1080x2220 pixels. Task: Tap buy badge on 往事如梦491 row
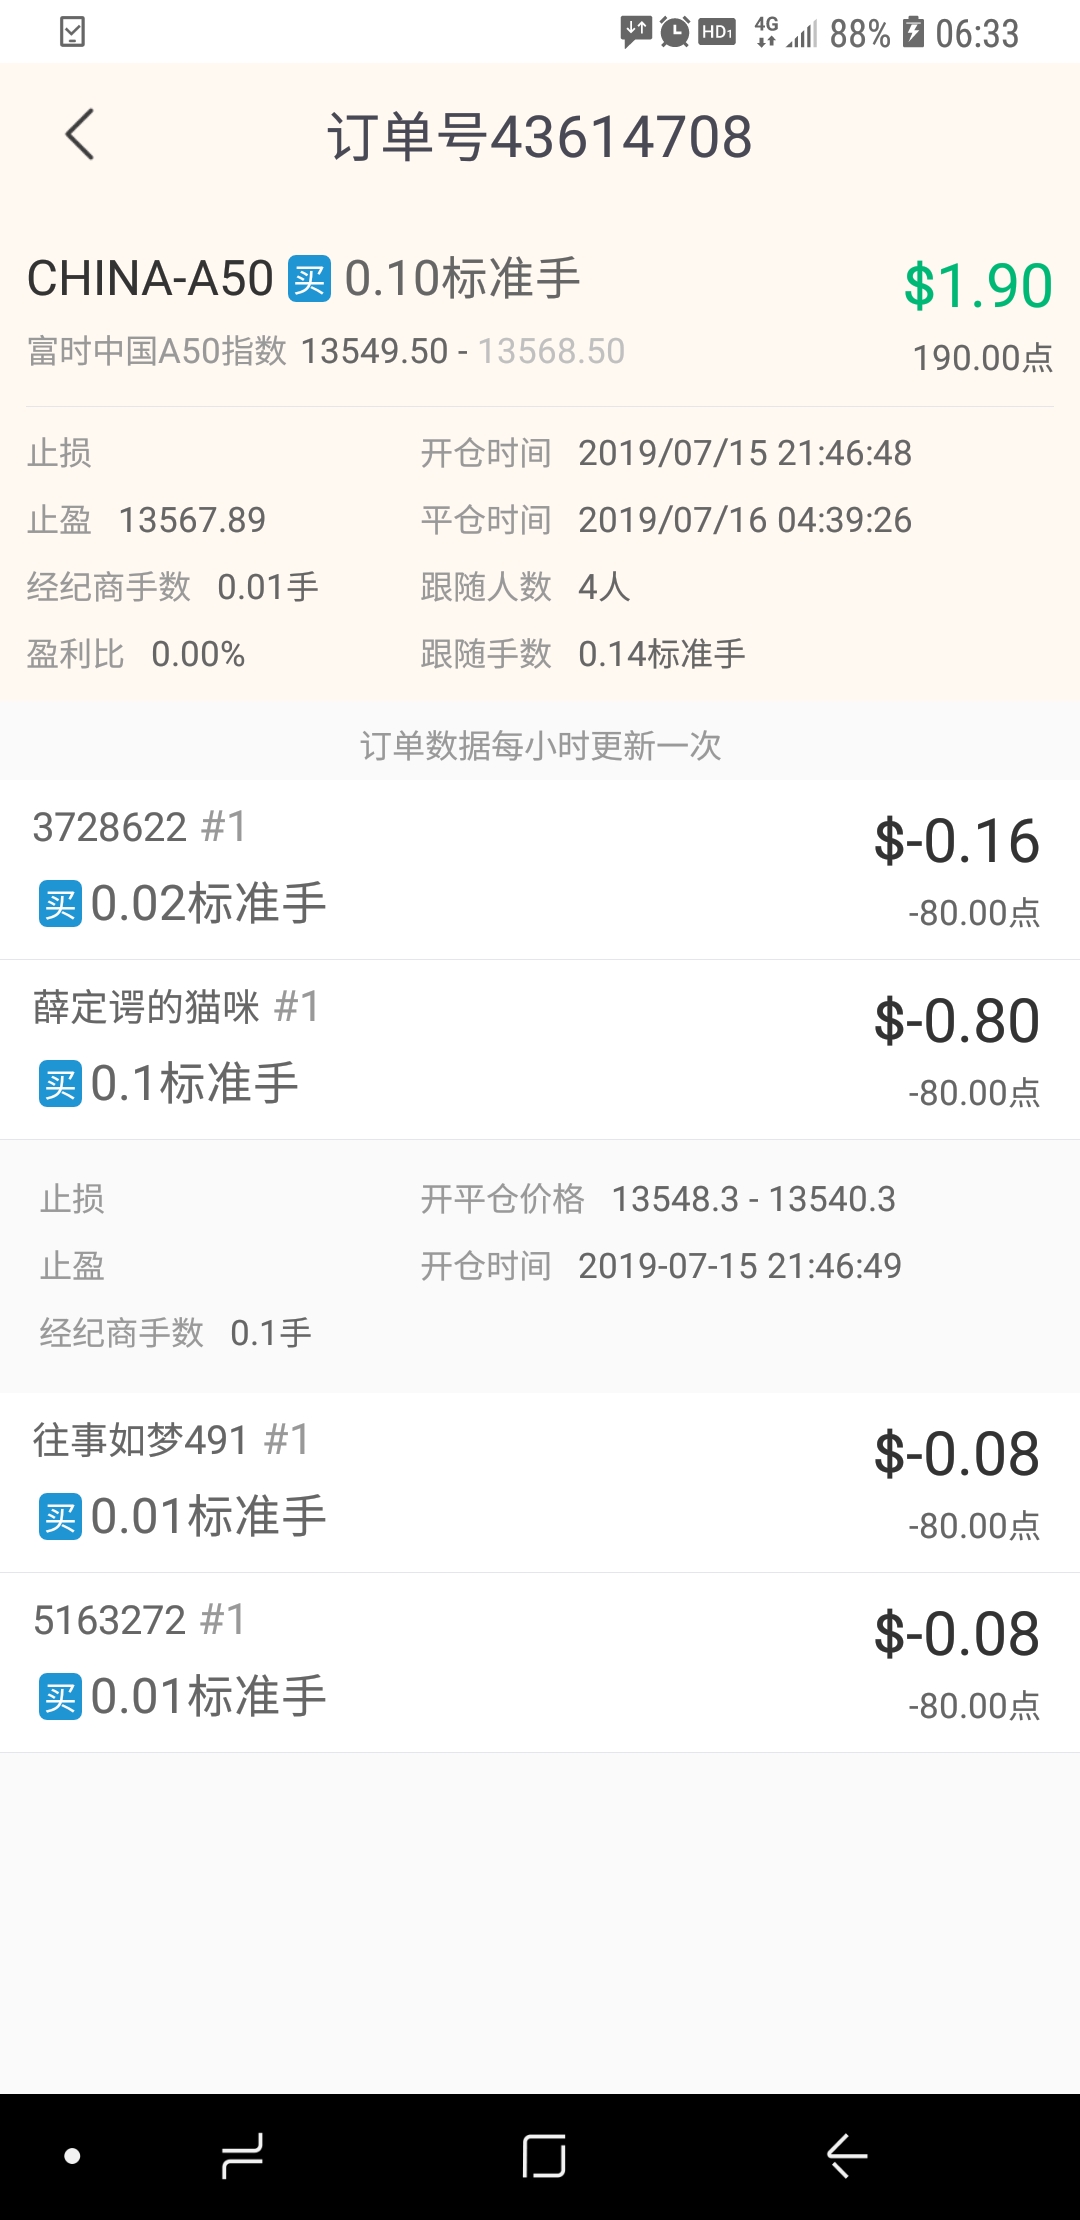60,1518
